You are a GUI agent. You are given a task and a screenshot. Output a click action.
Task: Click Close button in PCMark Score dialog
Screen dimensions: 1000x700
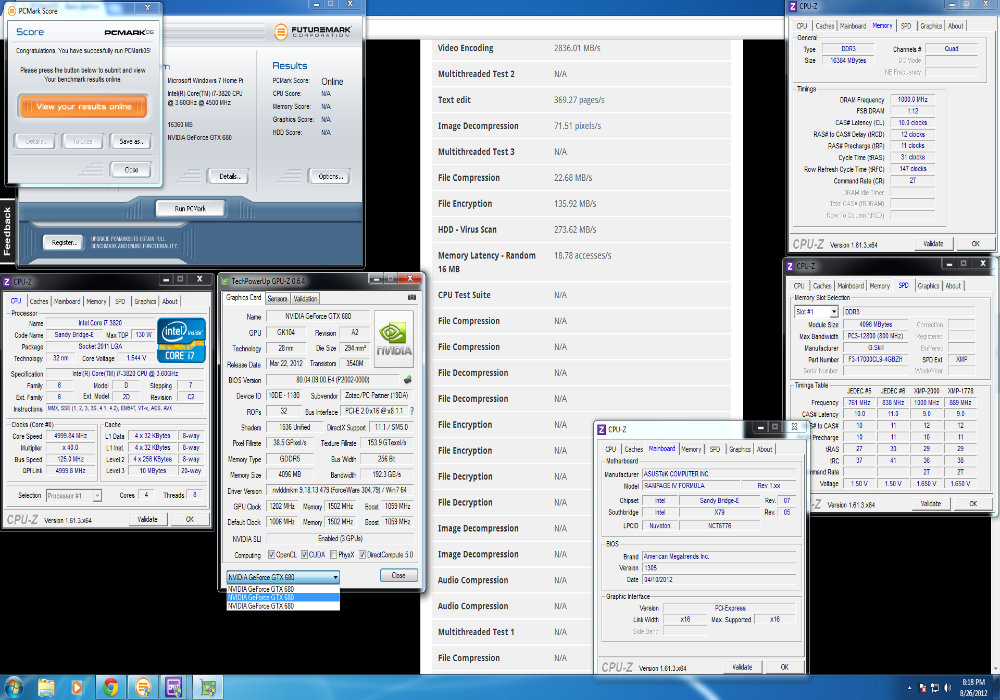click(x=131, y=170)
